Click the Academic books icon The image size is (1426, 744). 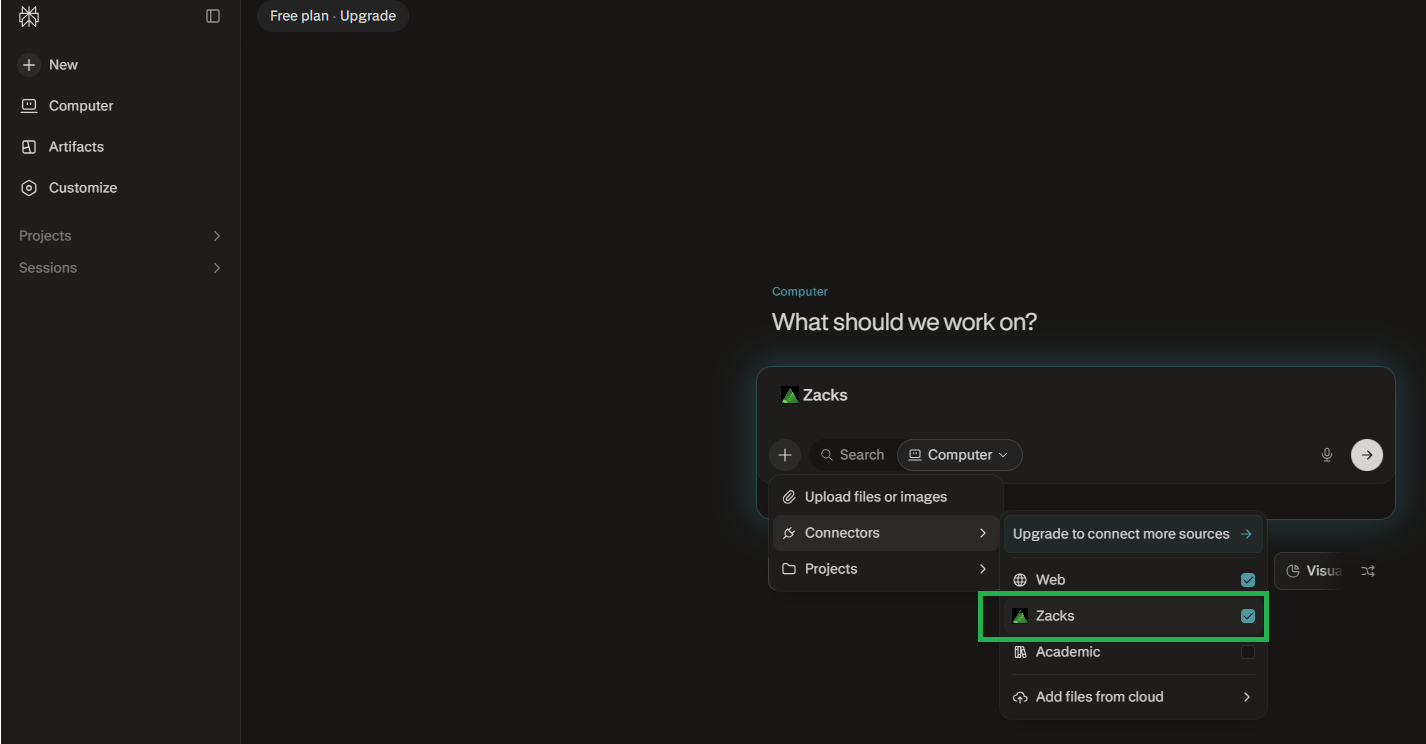[x=1020, y=652]
